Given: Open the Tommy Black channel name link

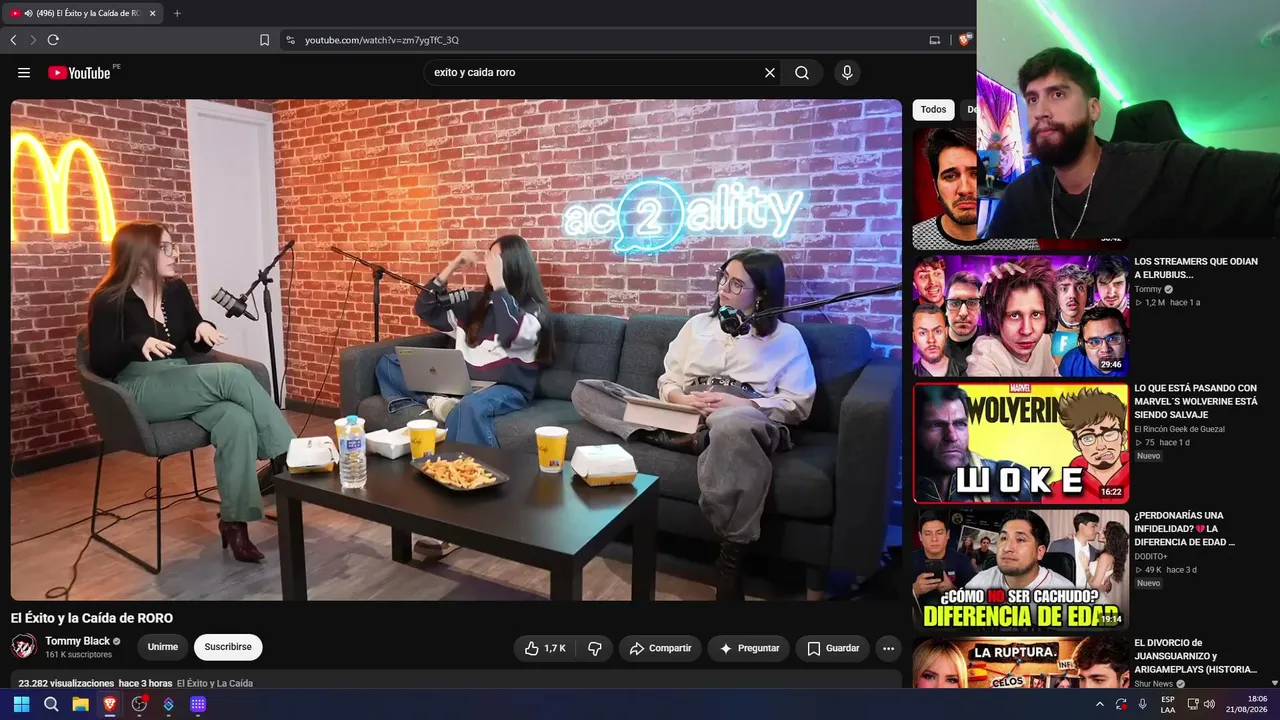Looking at the screenshot, I should [x=77, y=641].
